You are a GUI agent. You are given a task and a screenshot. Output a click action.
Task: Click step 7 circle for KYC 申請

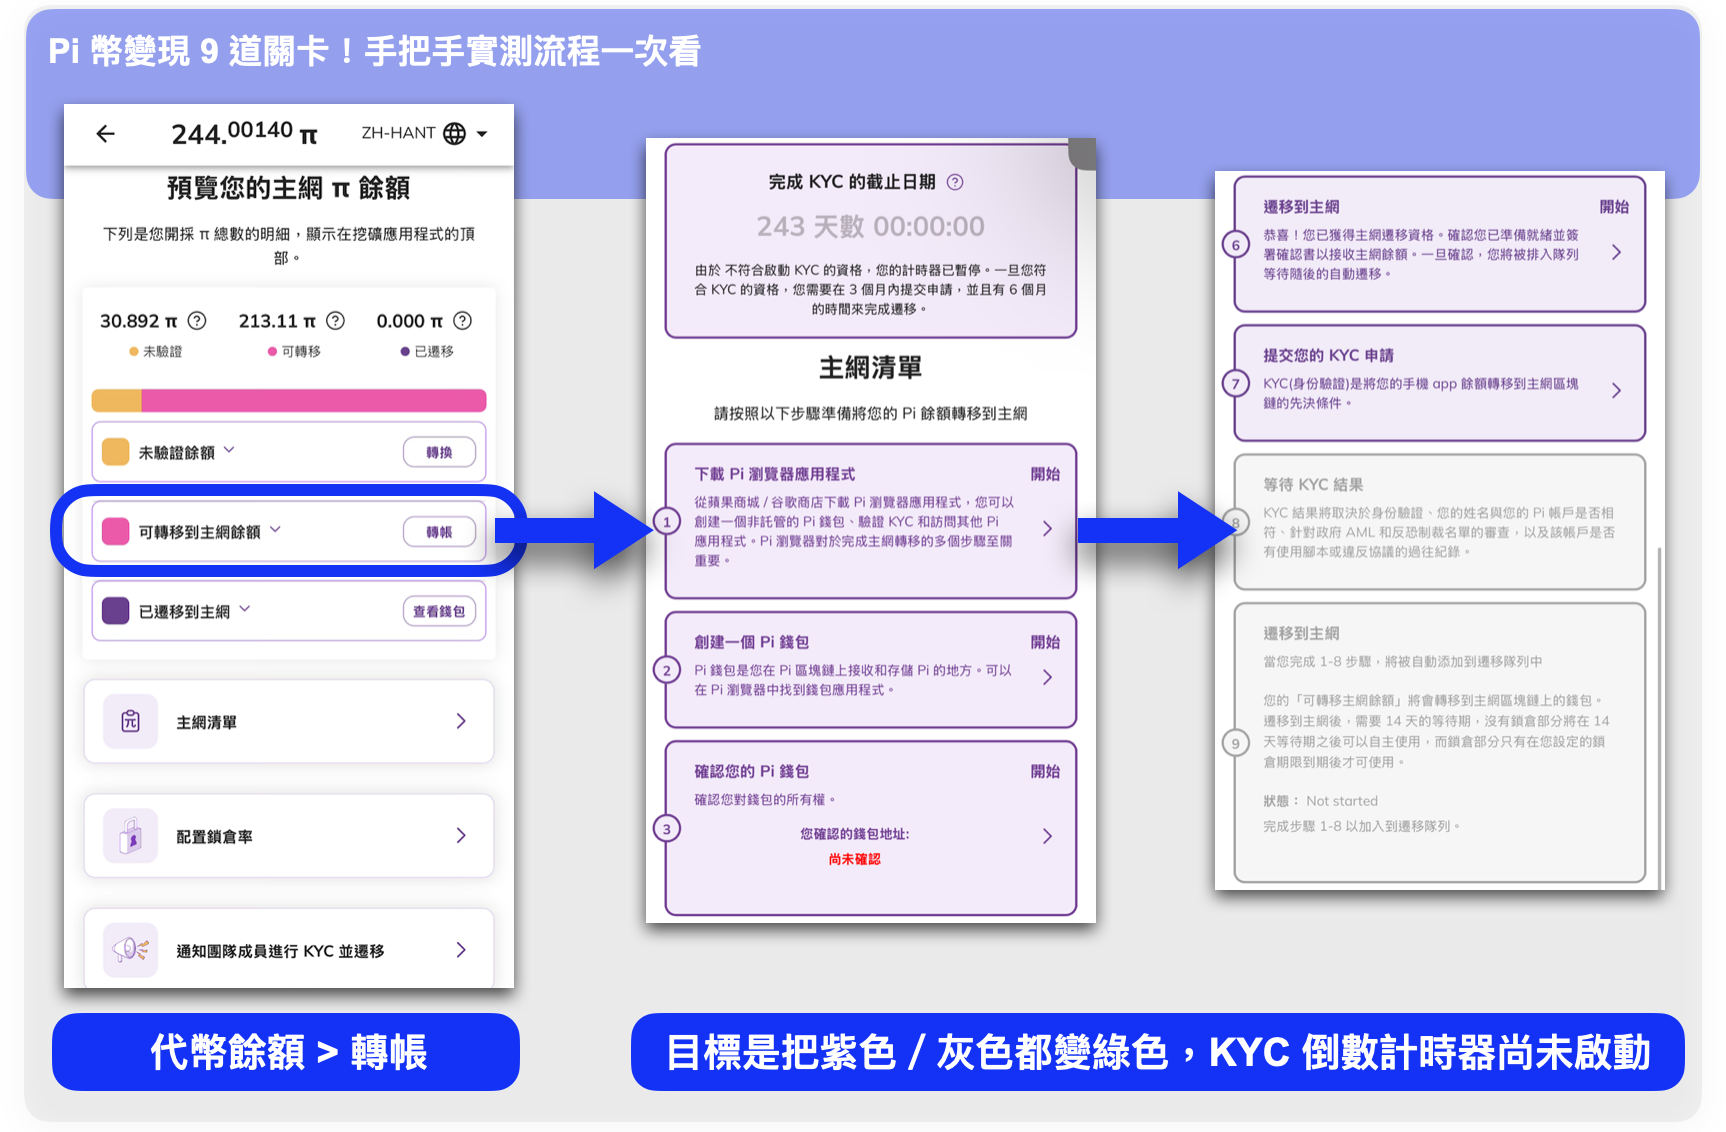pyautogui.click(x=1236, y=383)
